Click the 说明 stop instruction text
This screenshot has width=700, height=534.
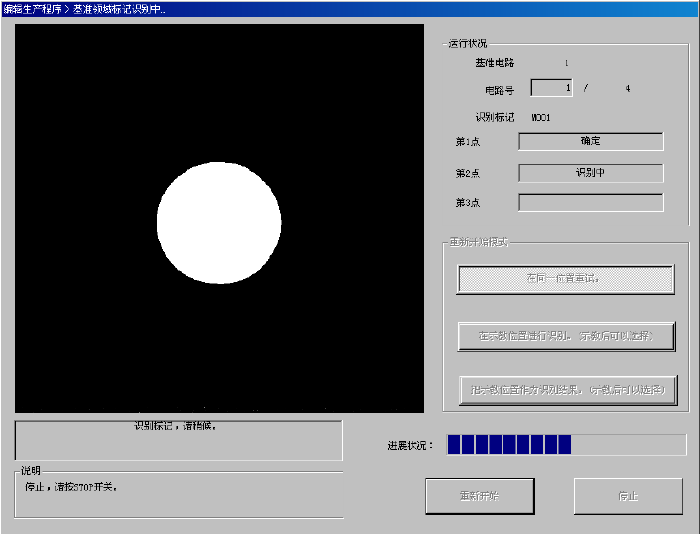click(x=71, y=487)
